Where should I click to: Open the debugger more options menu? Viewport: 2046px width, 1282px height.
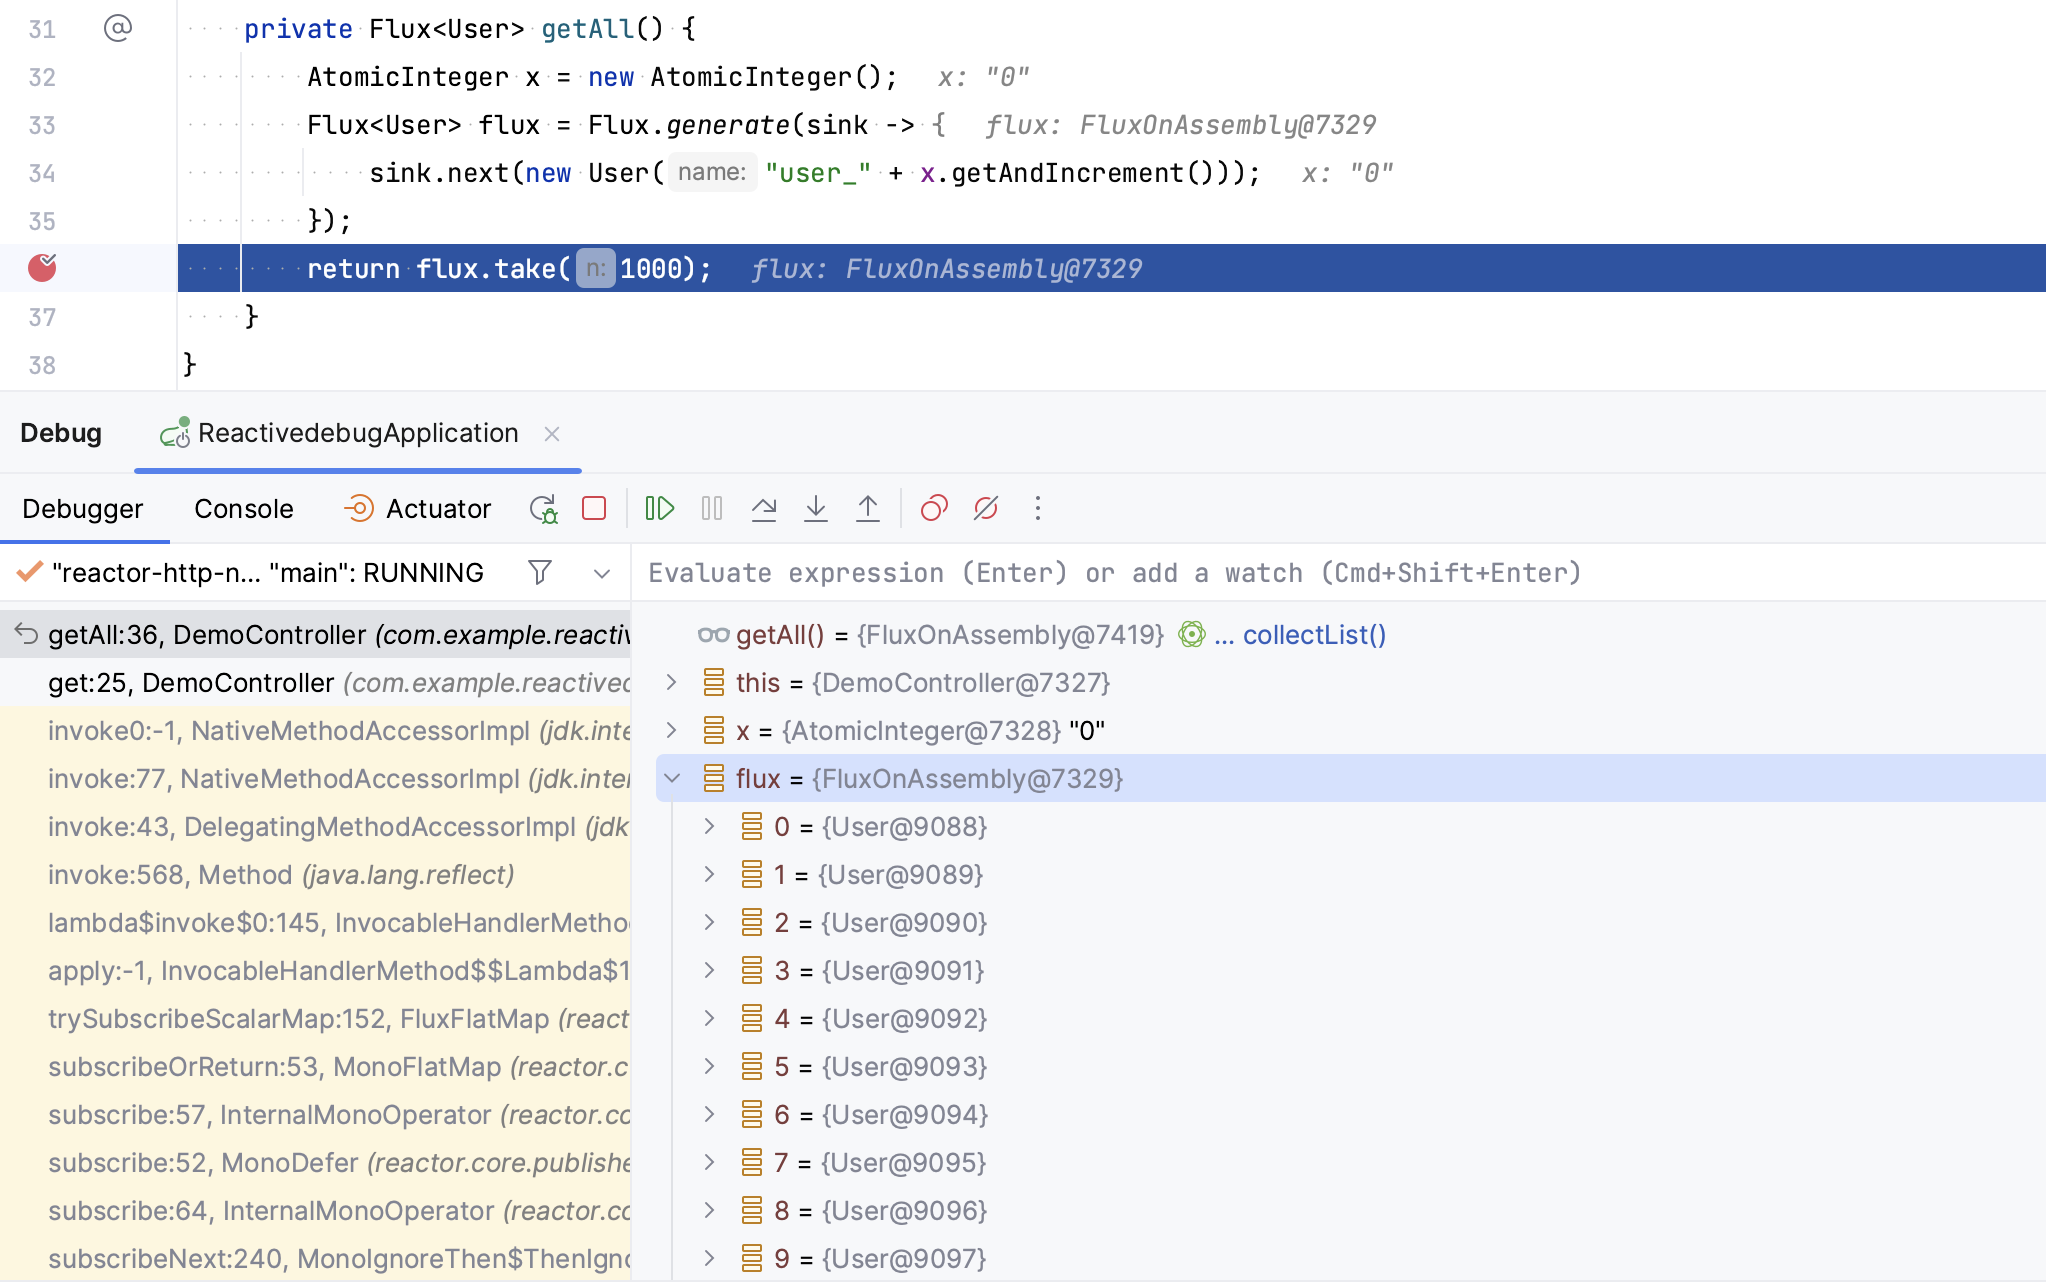click(1038, 508)
